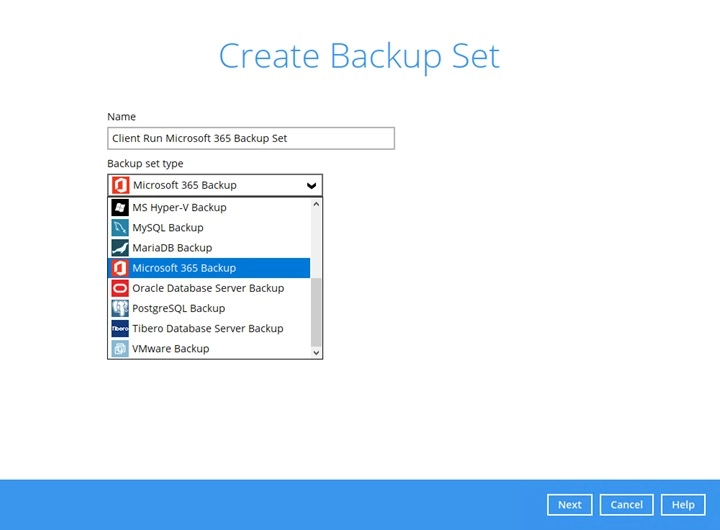Click the Name input field

pos(251,138)
